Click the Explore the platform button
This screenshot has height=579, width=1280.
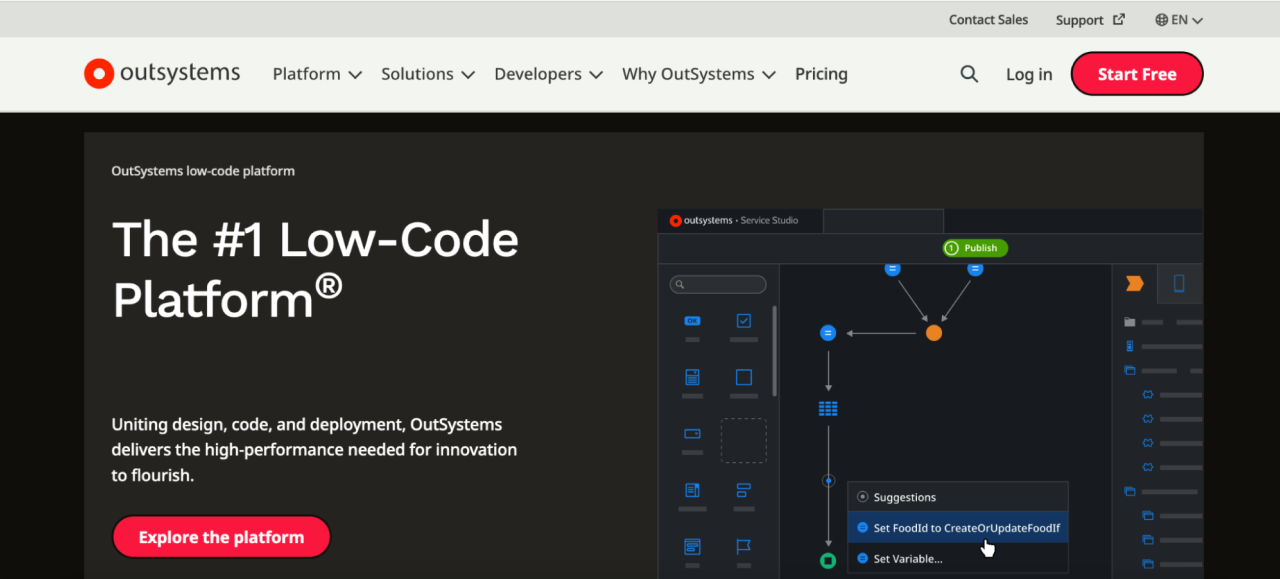pos(221,537)
